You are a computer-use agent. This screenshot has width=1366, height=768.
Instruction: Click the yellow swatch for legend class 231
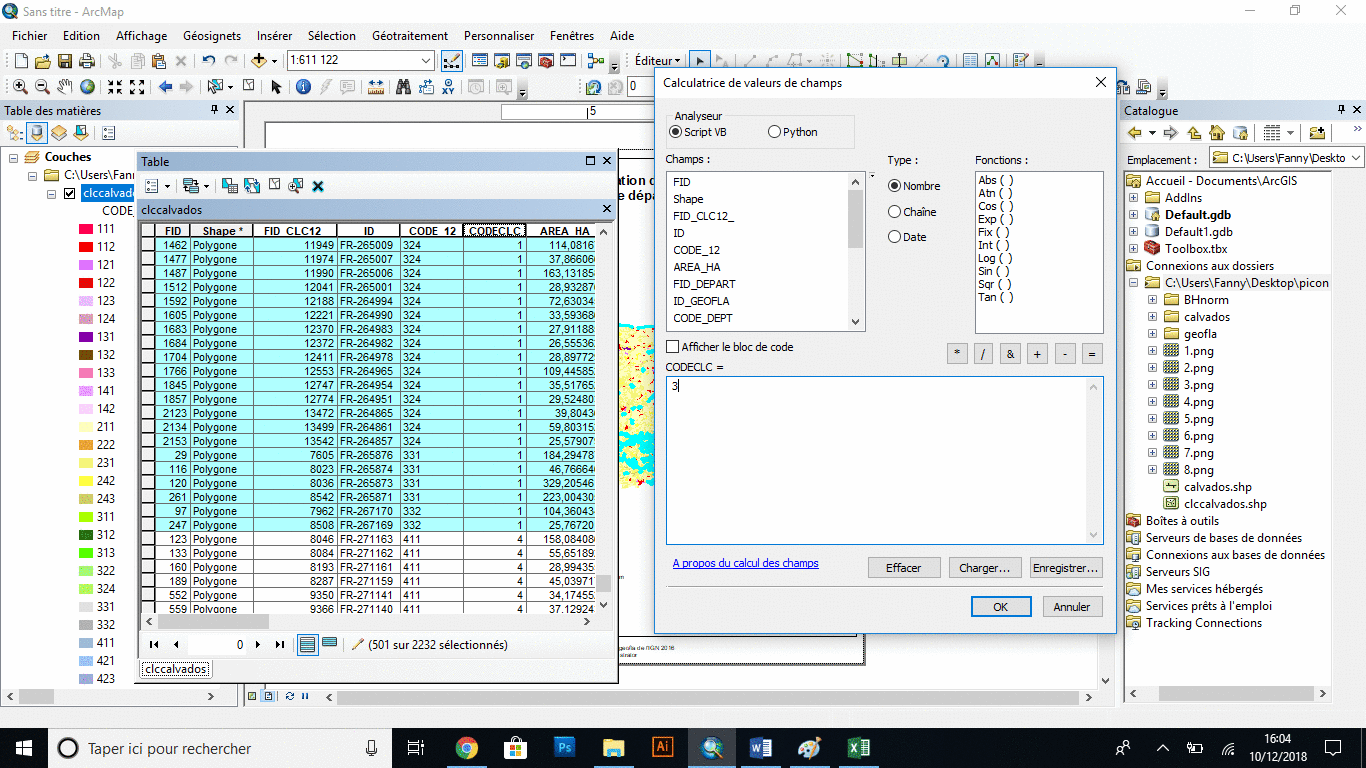tap(88, 463)
